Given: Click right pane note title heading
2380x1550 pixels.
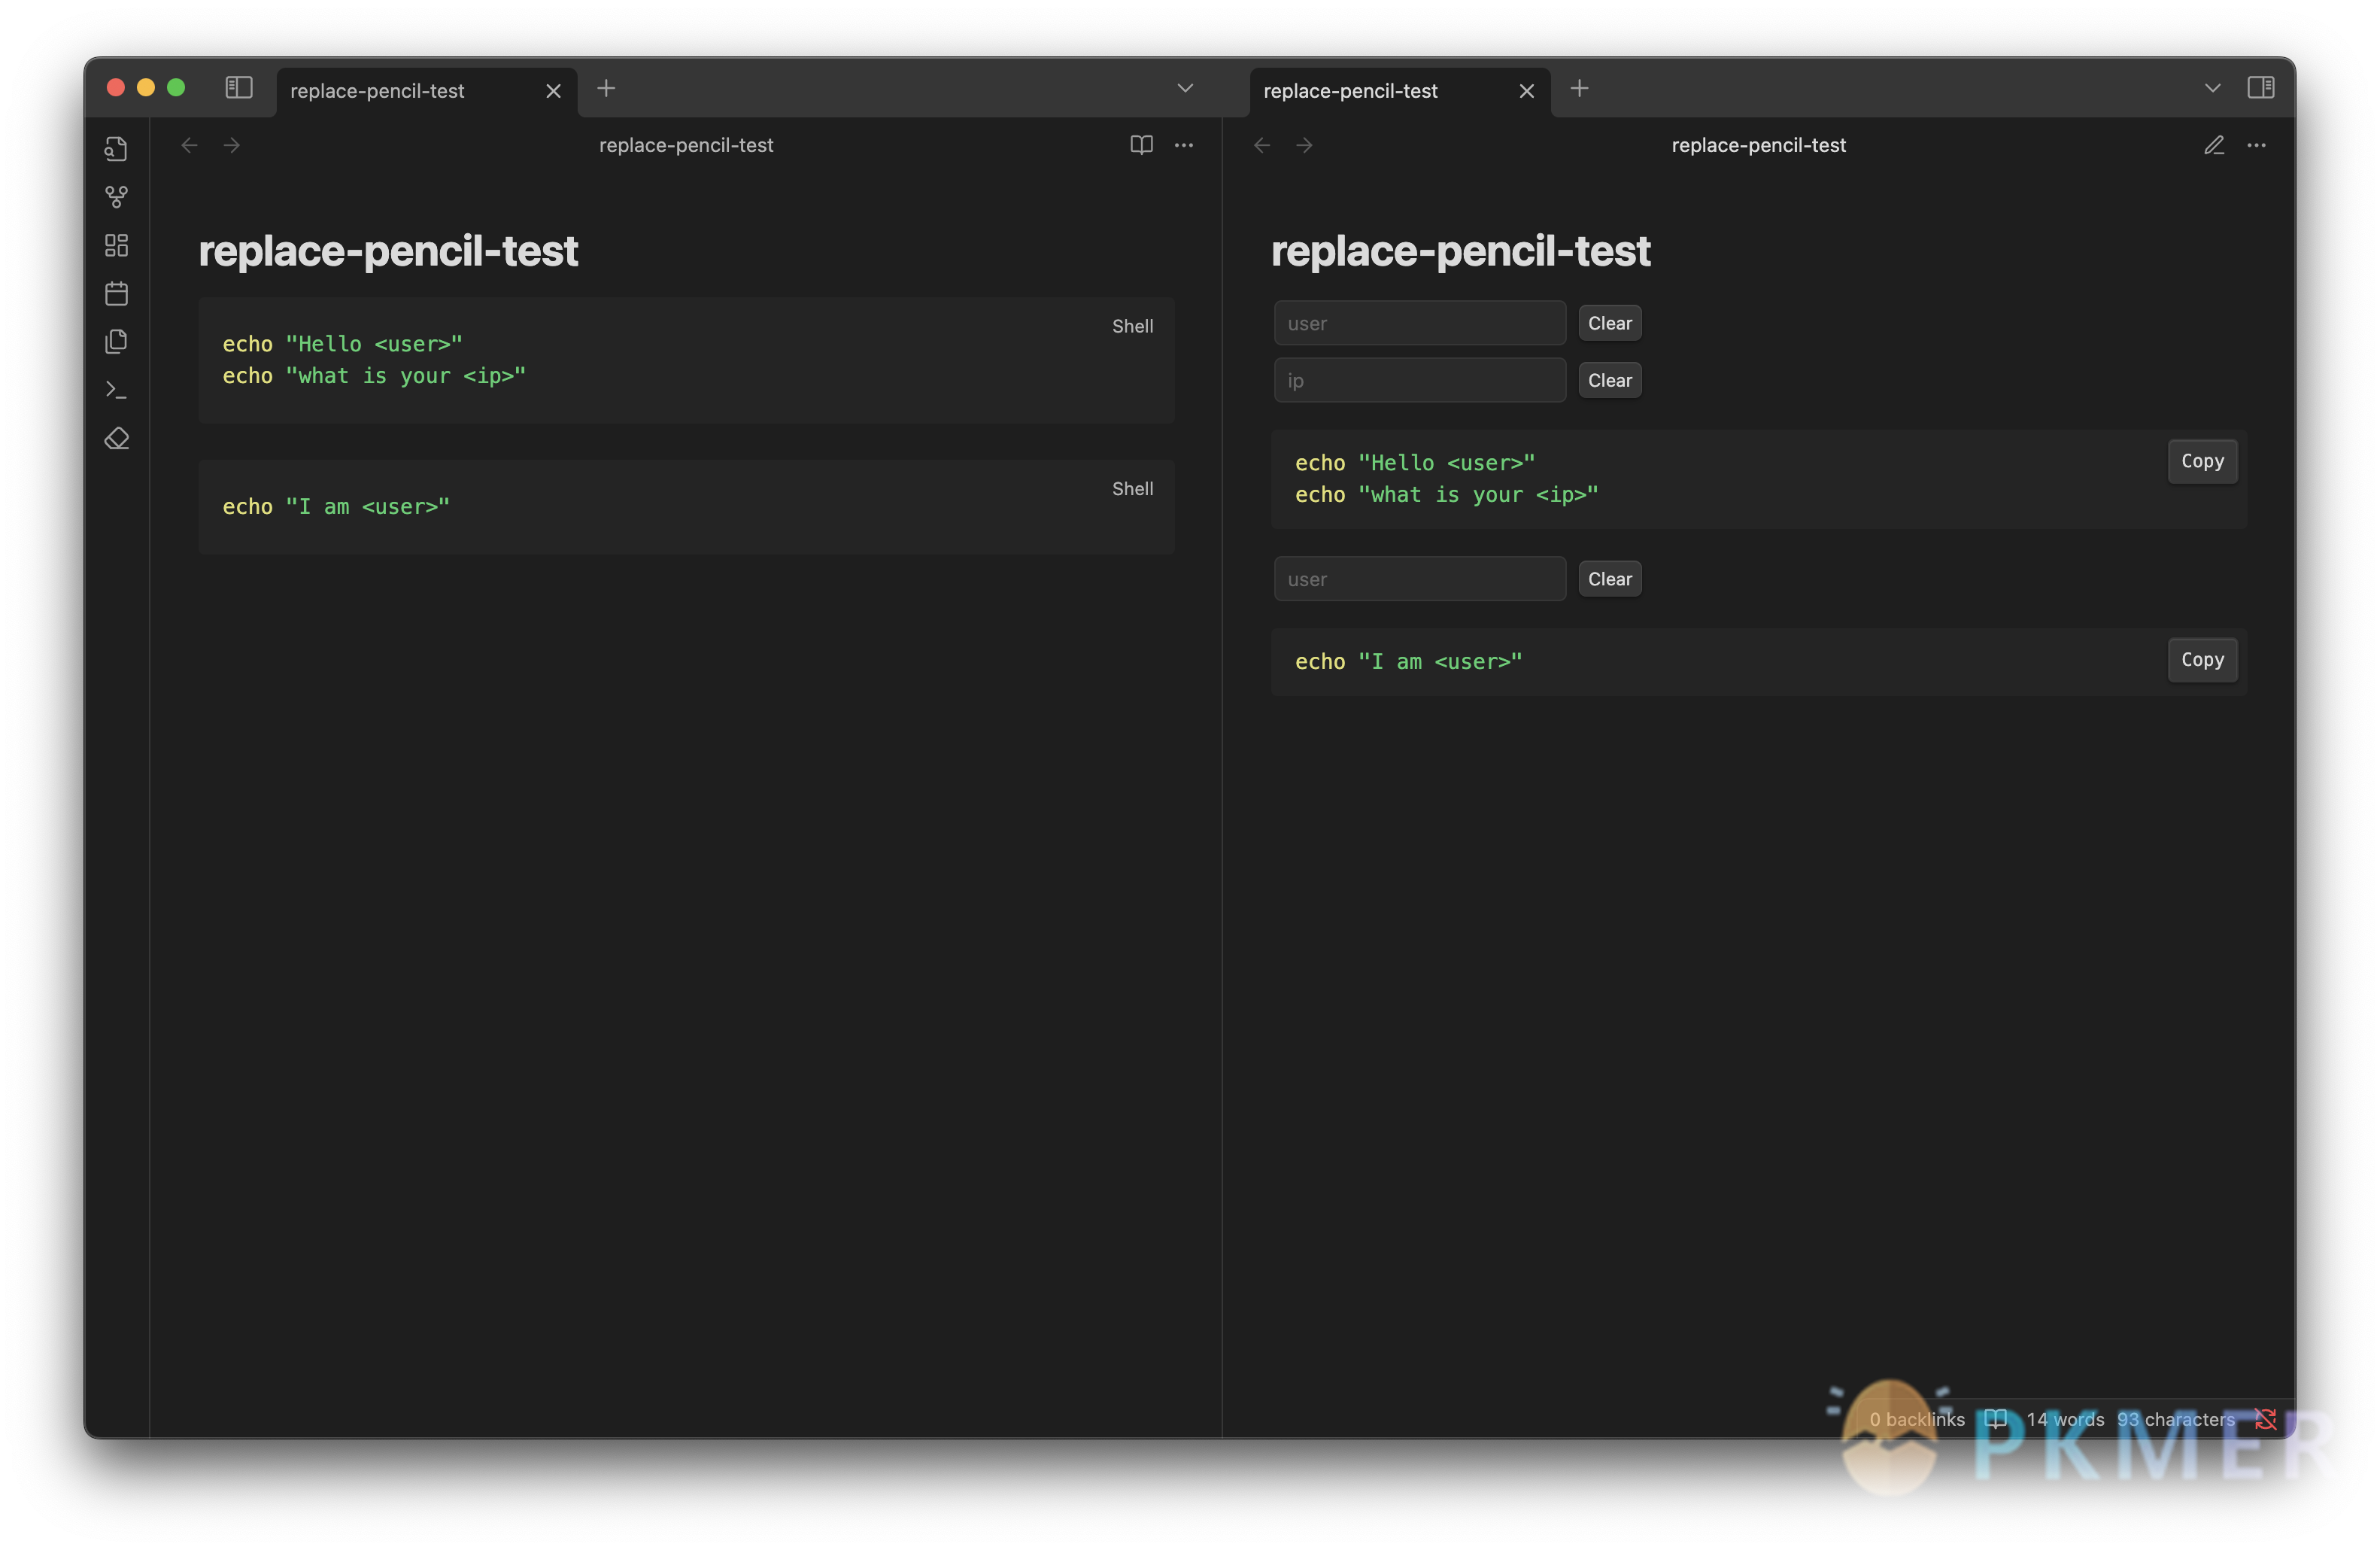Looking at the screenshot, I should point(1460,251).
